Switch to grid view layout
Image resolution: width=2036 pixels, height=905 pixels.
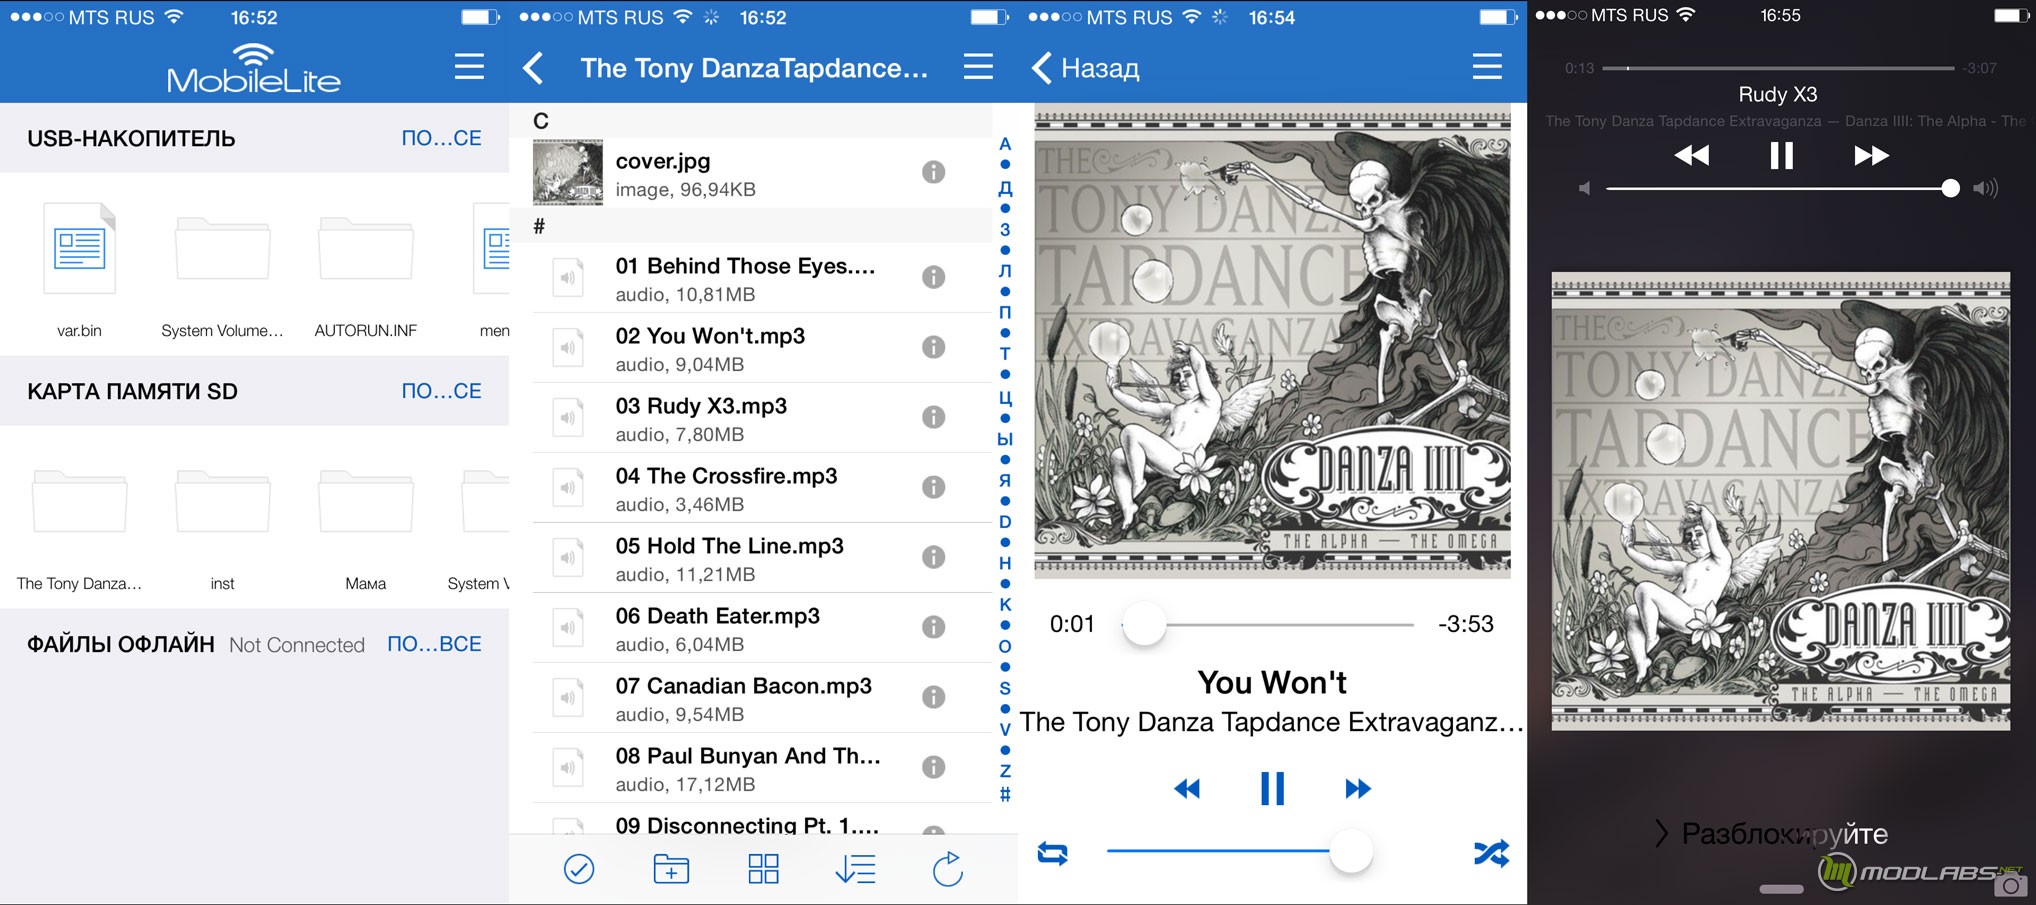[763, 869]
